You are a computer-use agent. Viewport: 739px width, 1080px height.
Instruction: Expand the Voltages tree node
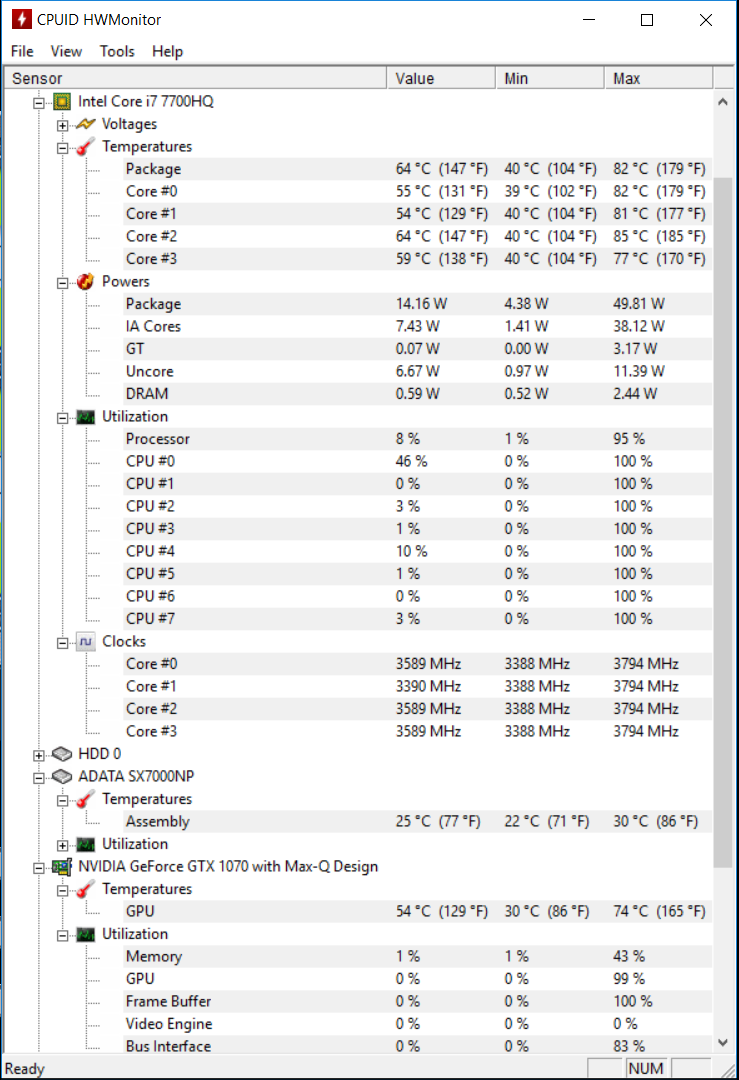(63, 125)
